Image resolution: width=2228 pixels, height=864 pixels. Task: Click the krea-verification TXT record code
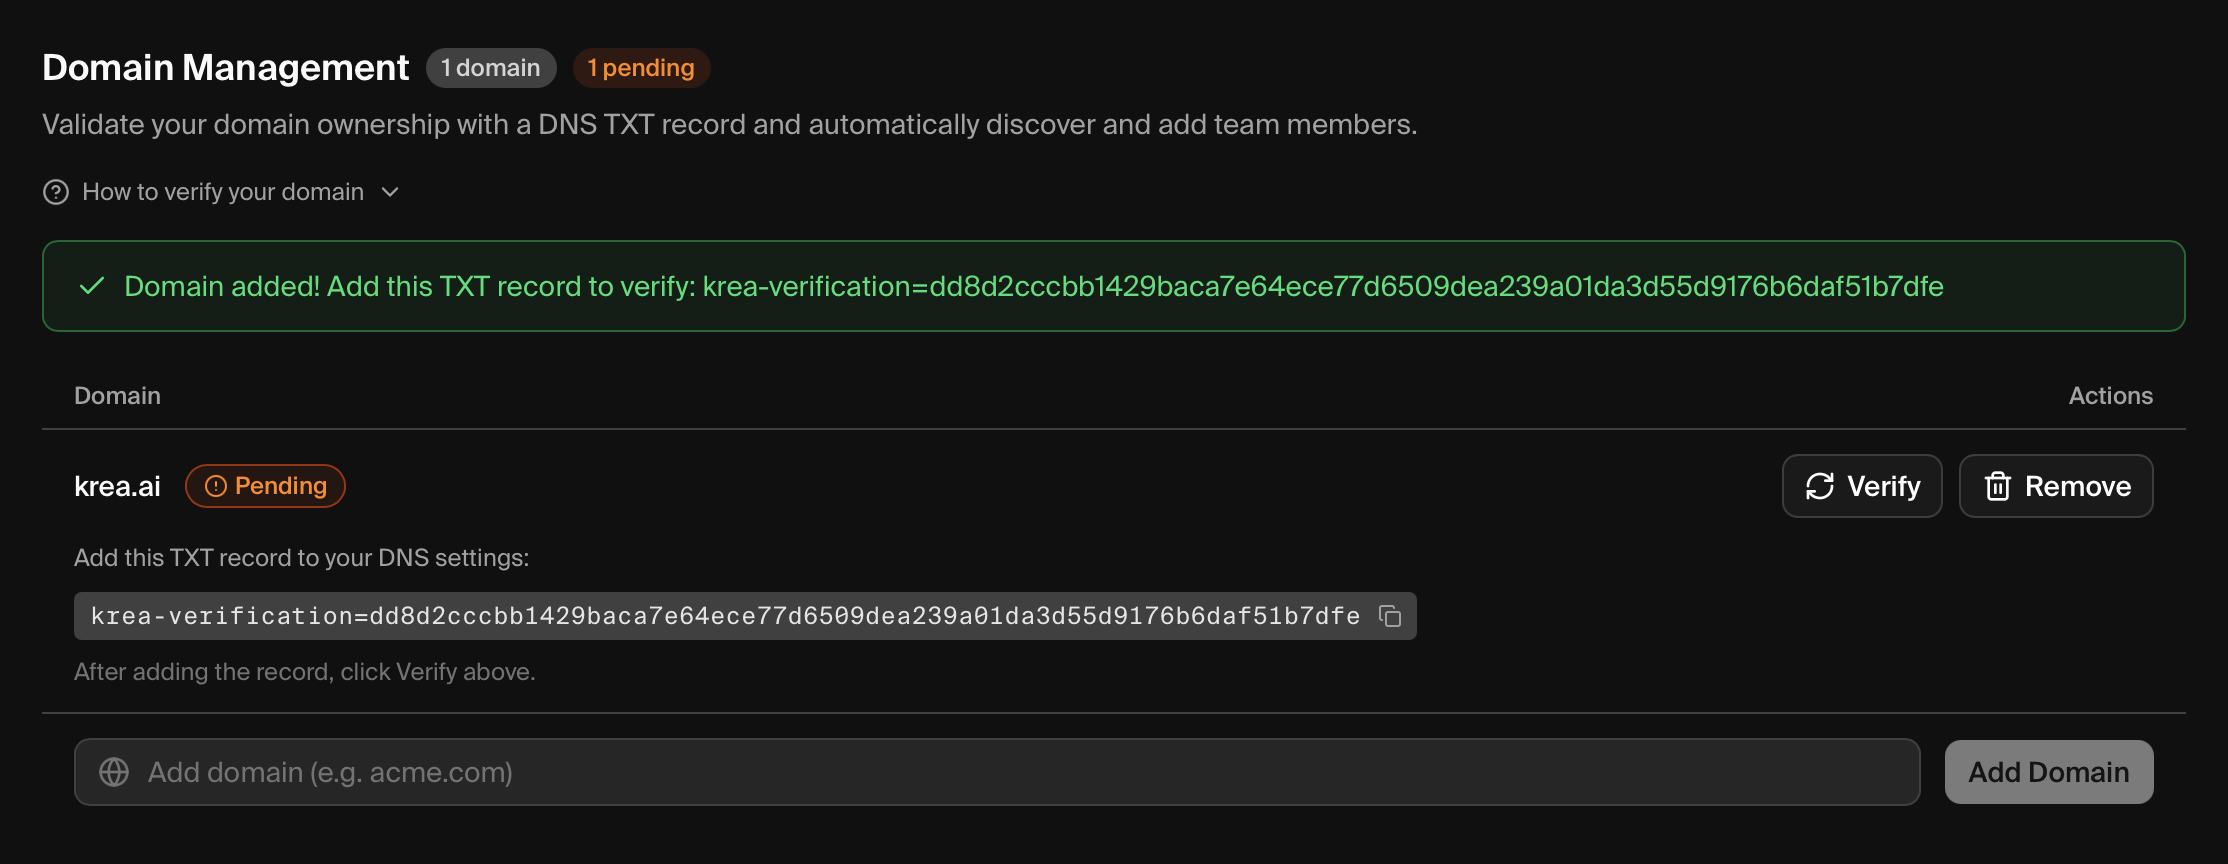725,616
